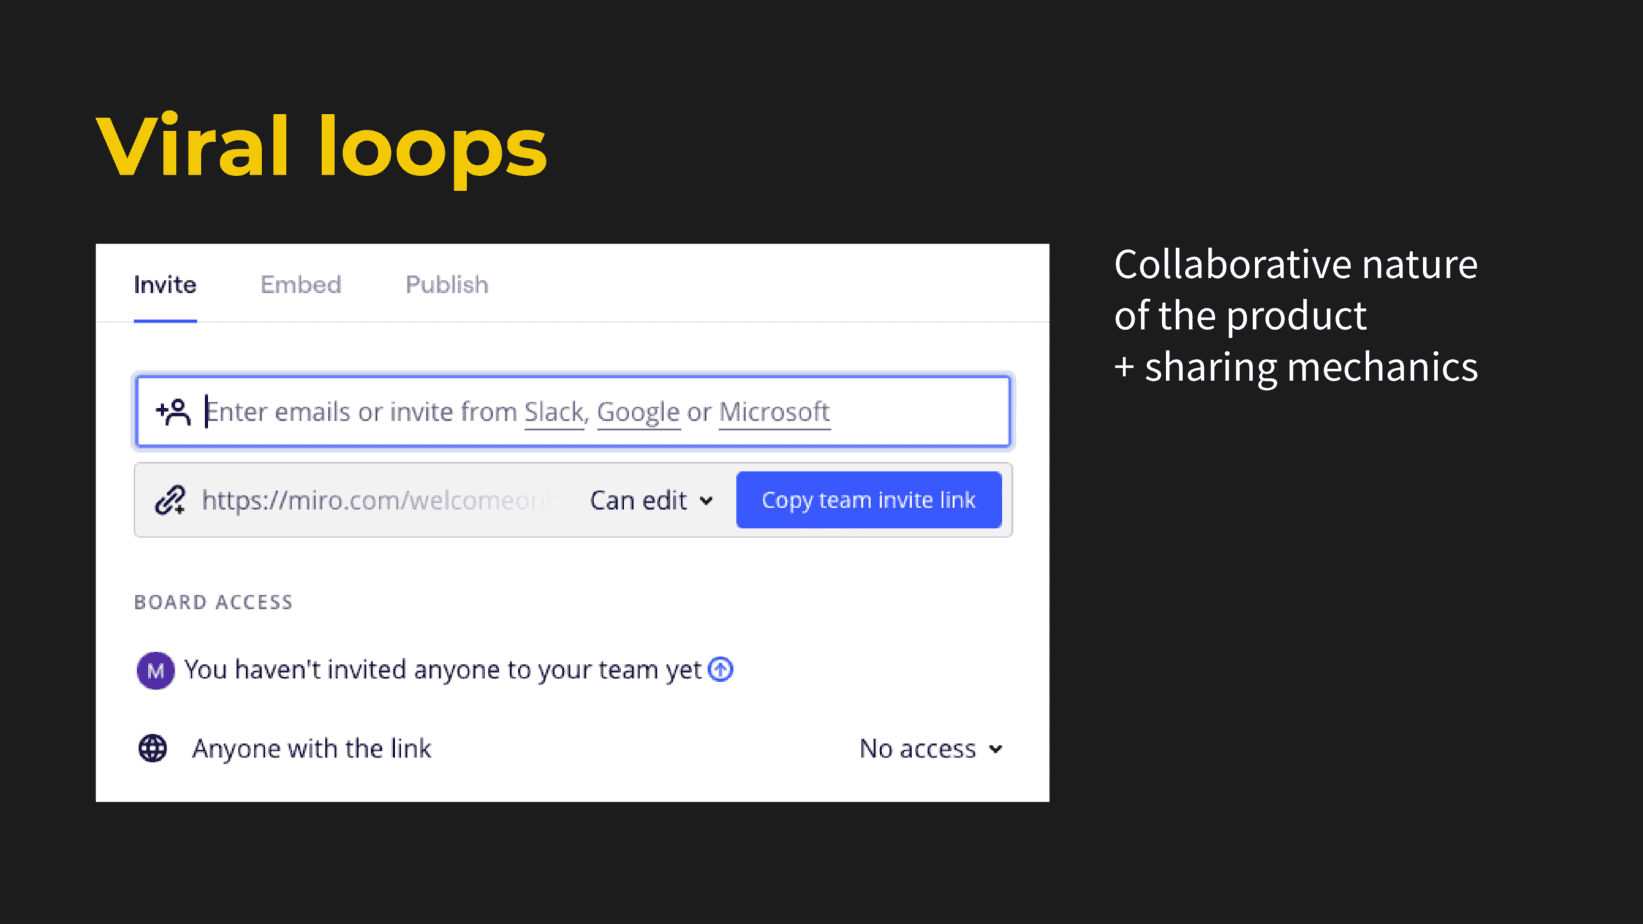
Task: Switch to the Publish tab
Action: 446,284
